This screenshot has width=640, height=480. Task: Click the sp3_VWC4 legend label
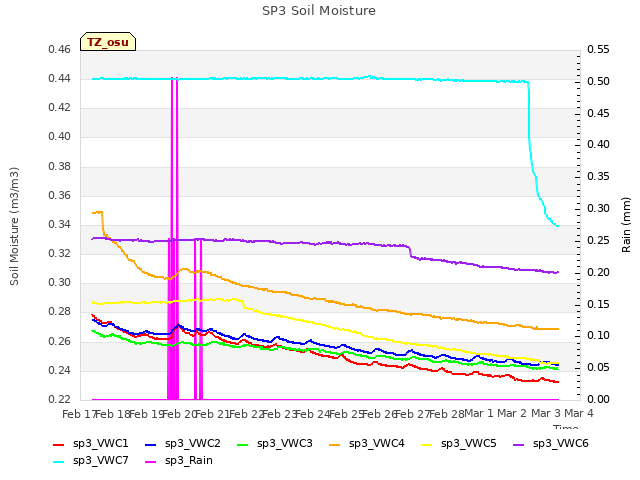(x=376, y=443)
